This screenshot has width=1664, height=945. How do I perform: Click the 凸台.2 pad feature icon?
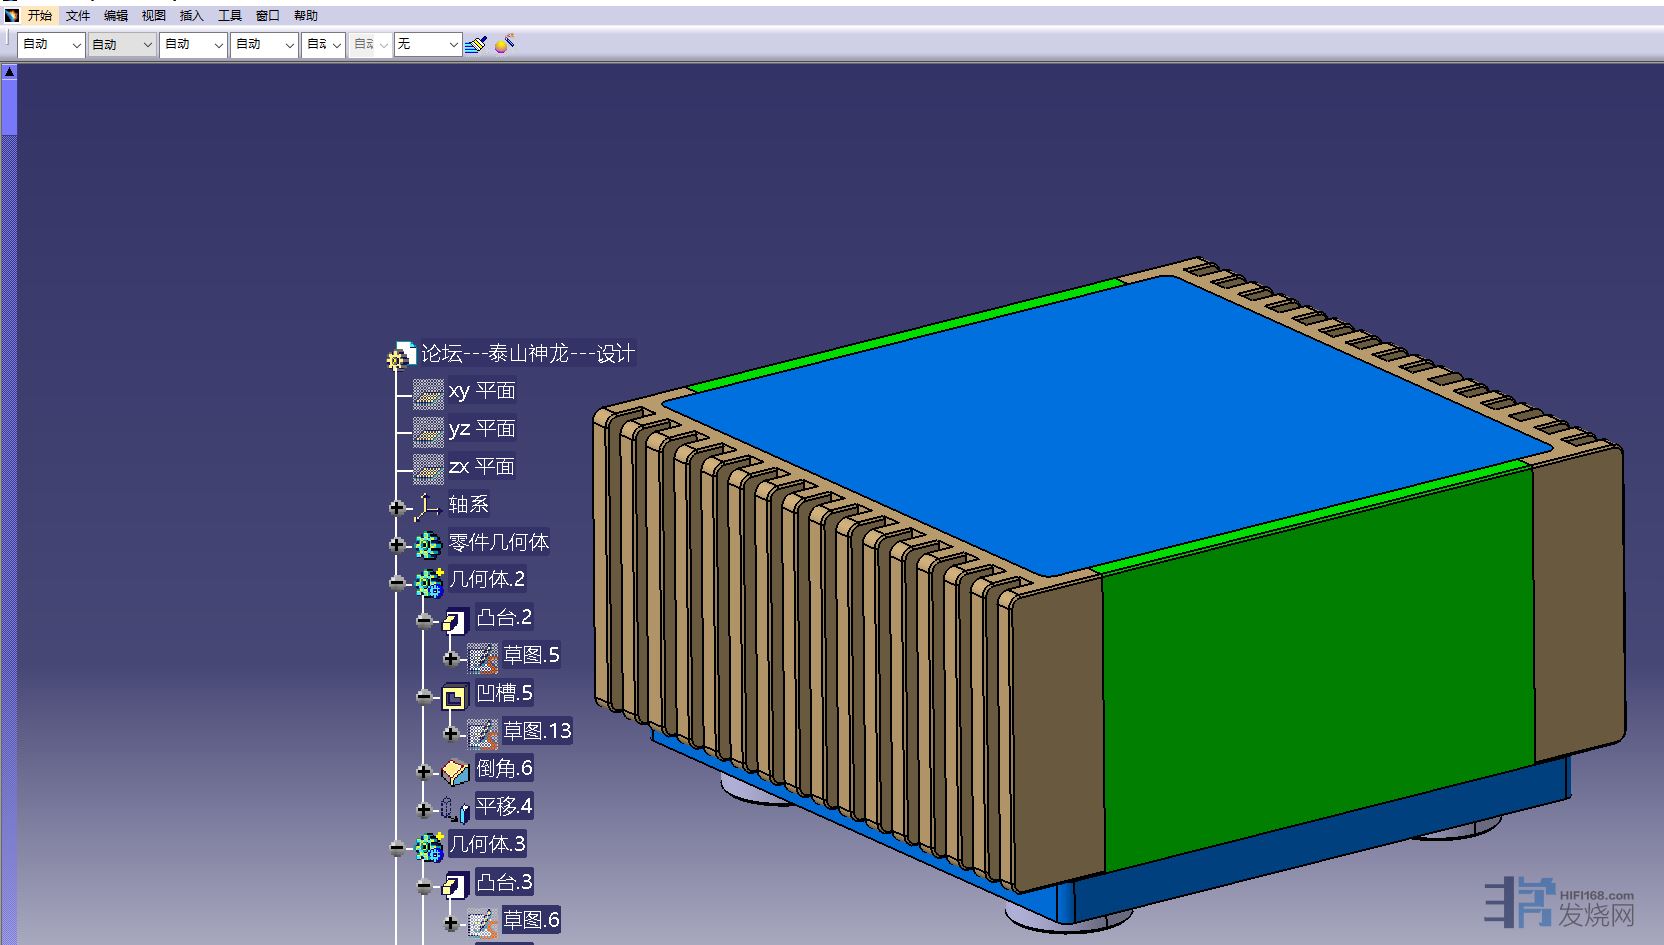pyautogui.click(x=454, y=620)
